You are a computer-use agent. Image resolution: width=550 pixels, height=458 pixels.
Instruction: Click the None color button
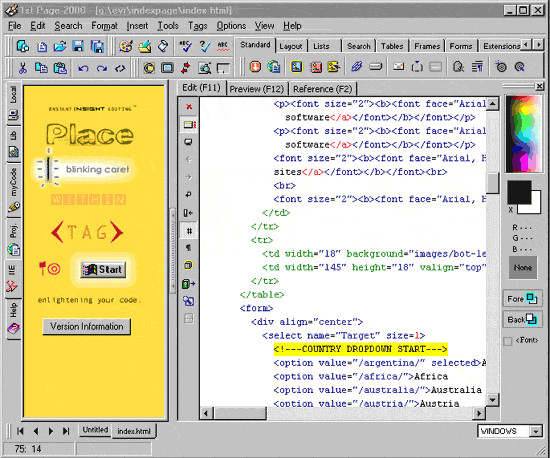tap(523, 268)
